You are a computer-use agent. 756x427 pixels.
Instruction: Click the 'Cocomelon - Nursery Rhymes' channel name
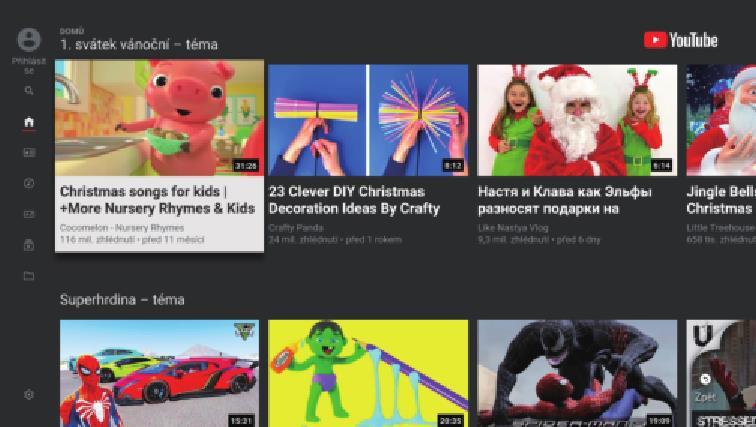click(x=122, y=227)
